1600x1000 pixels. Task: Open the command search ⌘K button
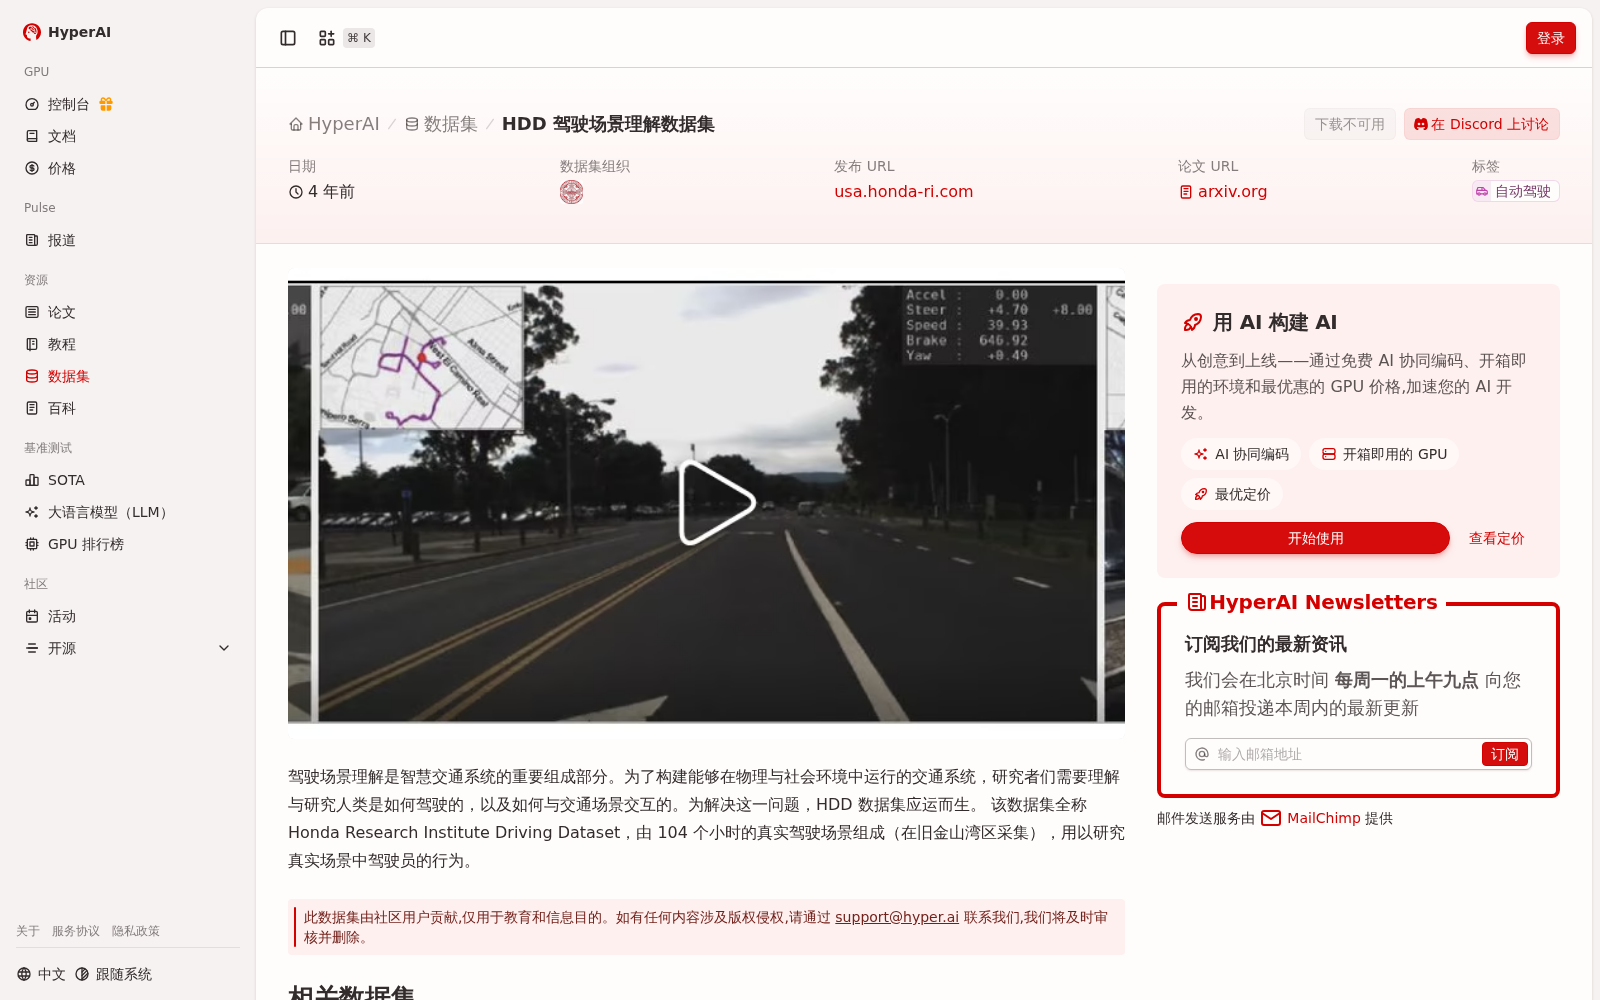[x=346, y=38]
